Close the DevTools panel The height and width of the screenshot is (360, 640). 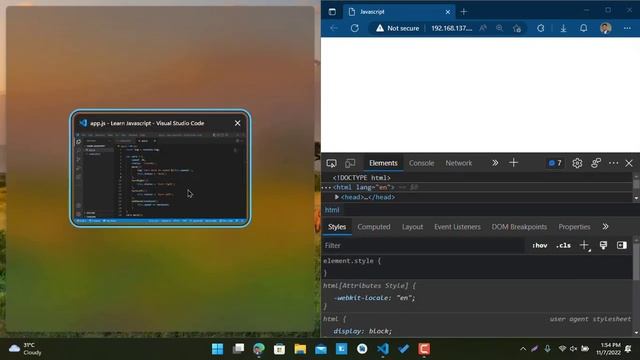[x=629, y=163]
